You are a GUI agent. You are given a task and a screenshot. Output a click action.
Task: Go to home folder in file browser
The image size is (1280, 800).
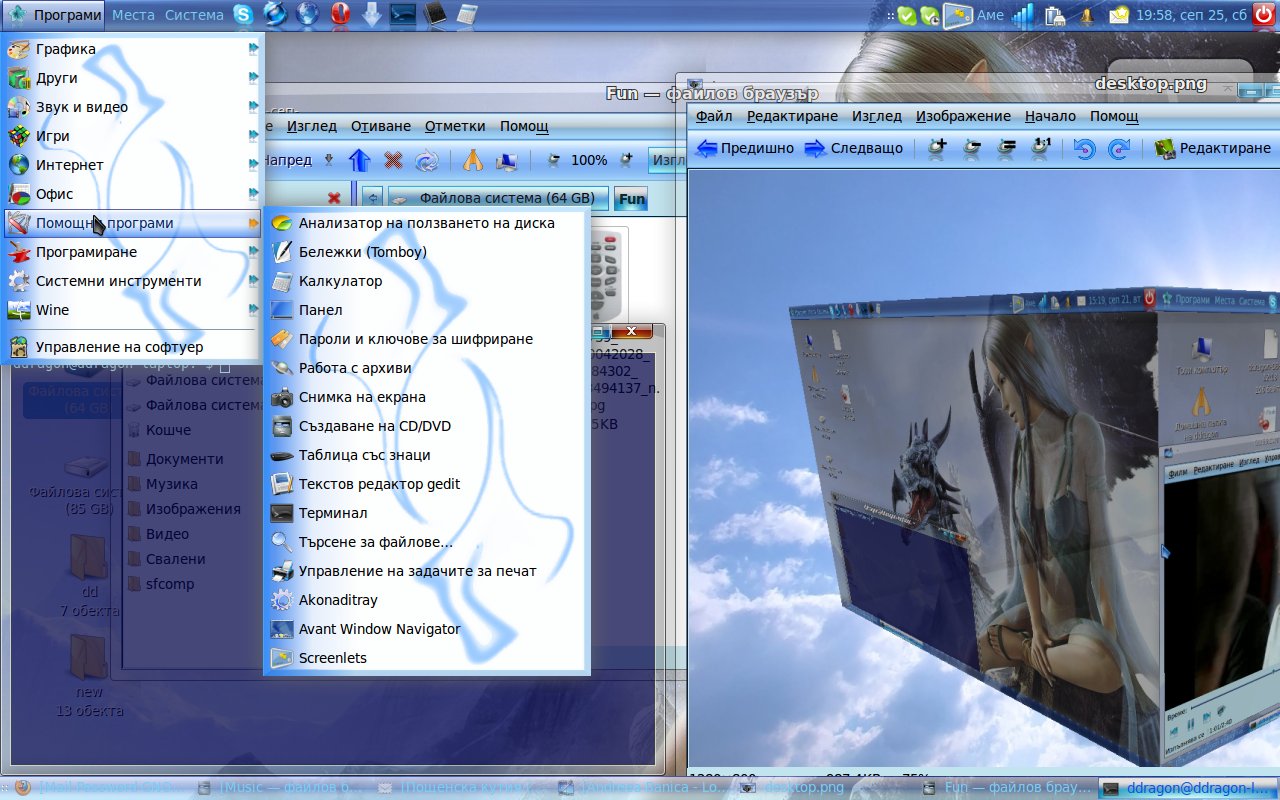tap(474, 160)
